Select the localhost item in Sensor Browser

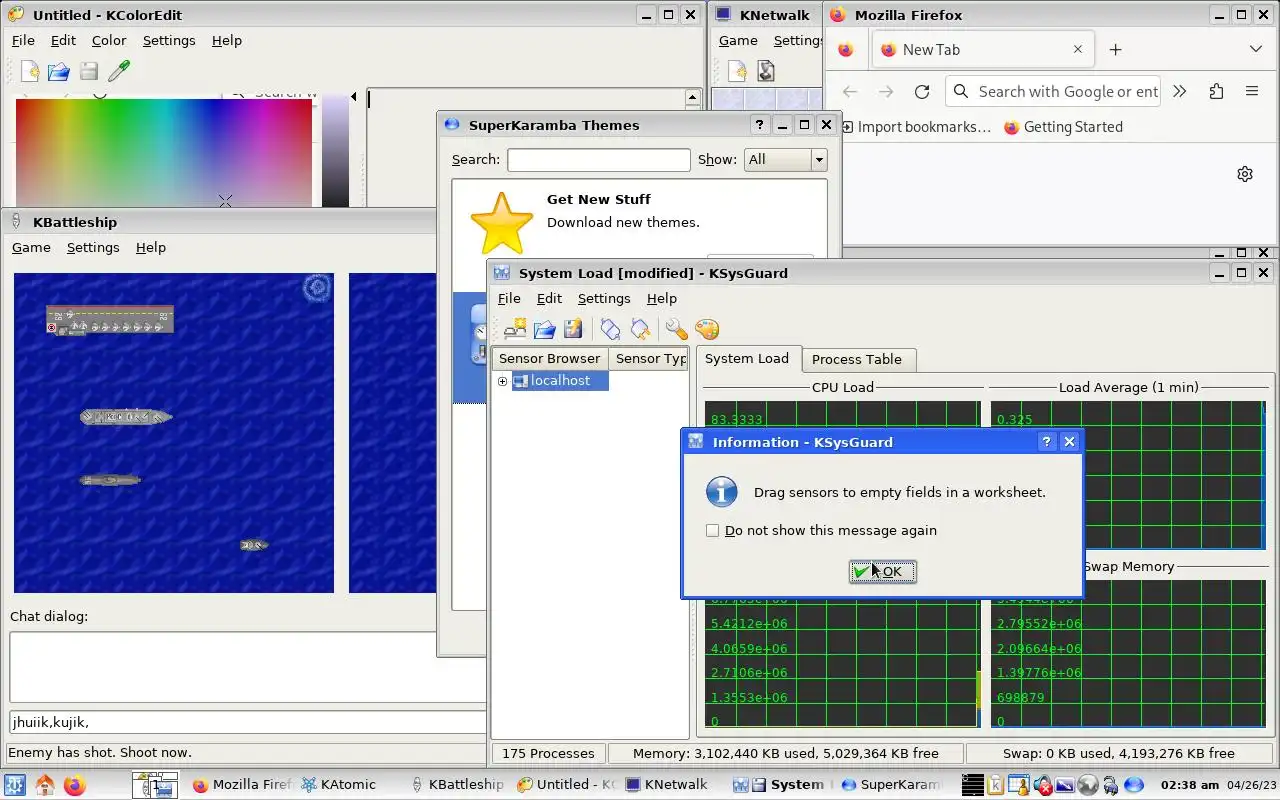[x=560, y=381]
